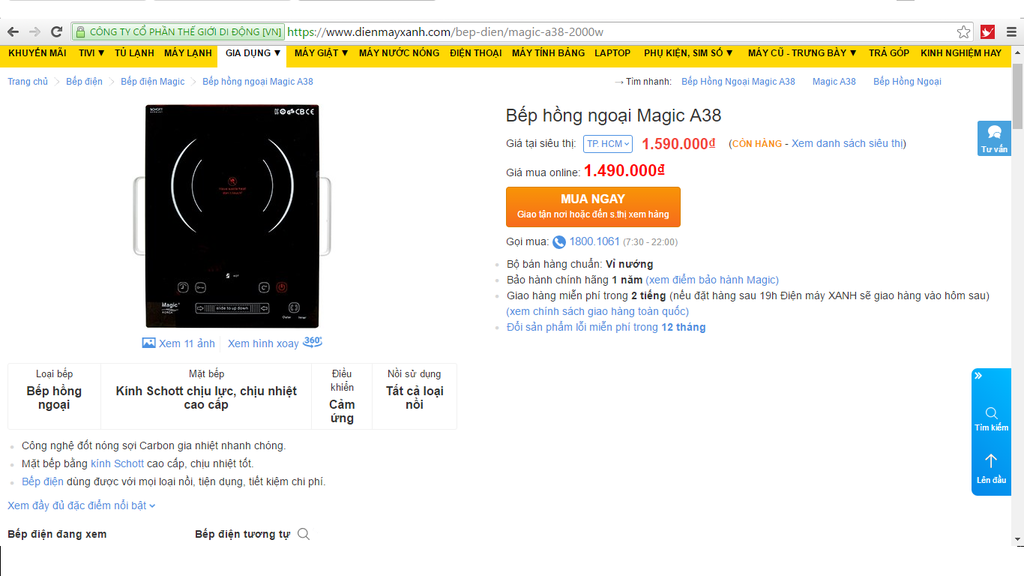Expand the PHỤ KIỆN, SIM SỐ dropdown
The width and height of the screenshot is (1024, 576).
[688, 53]
